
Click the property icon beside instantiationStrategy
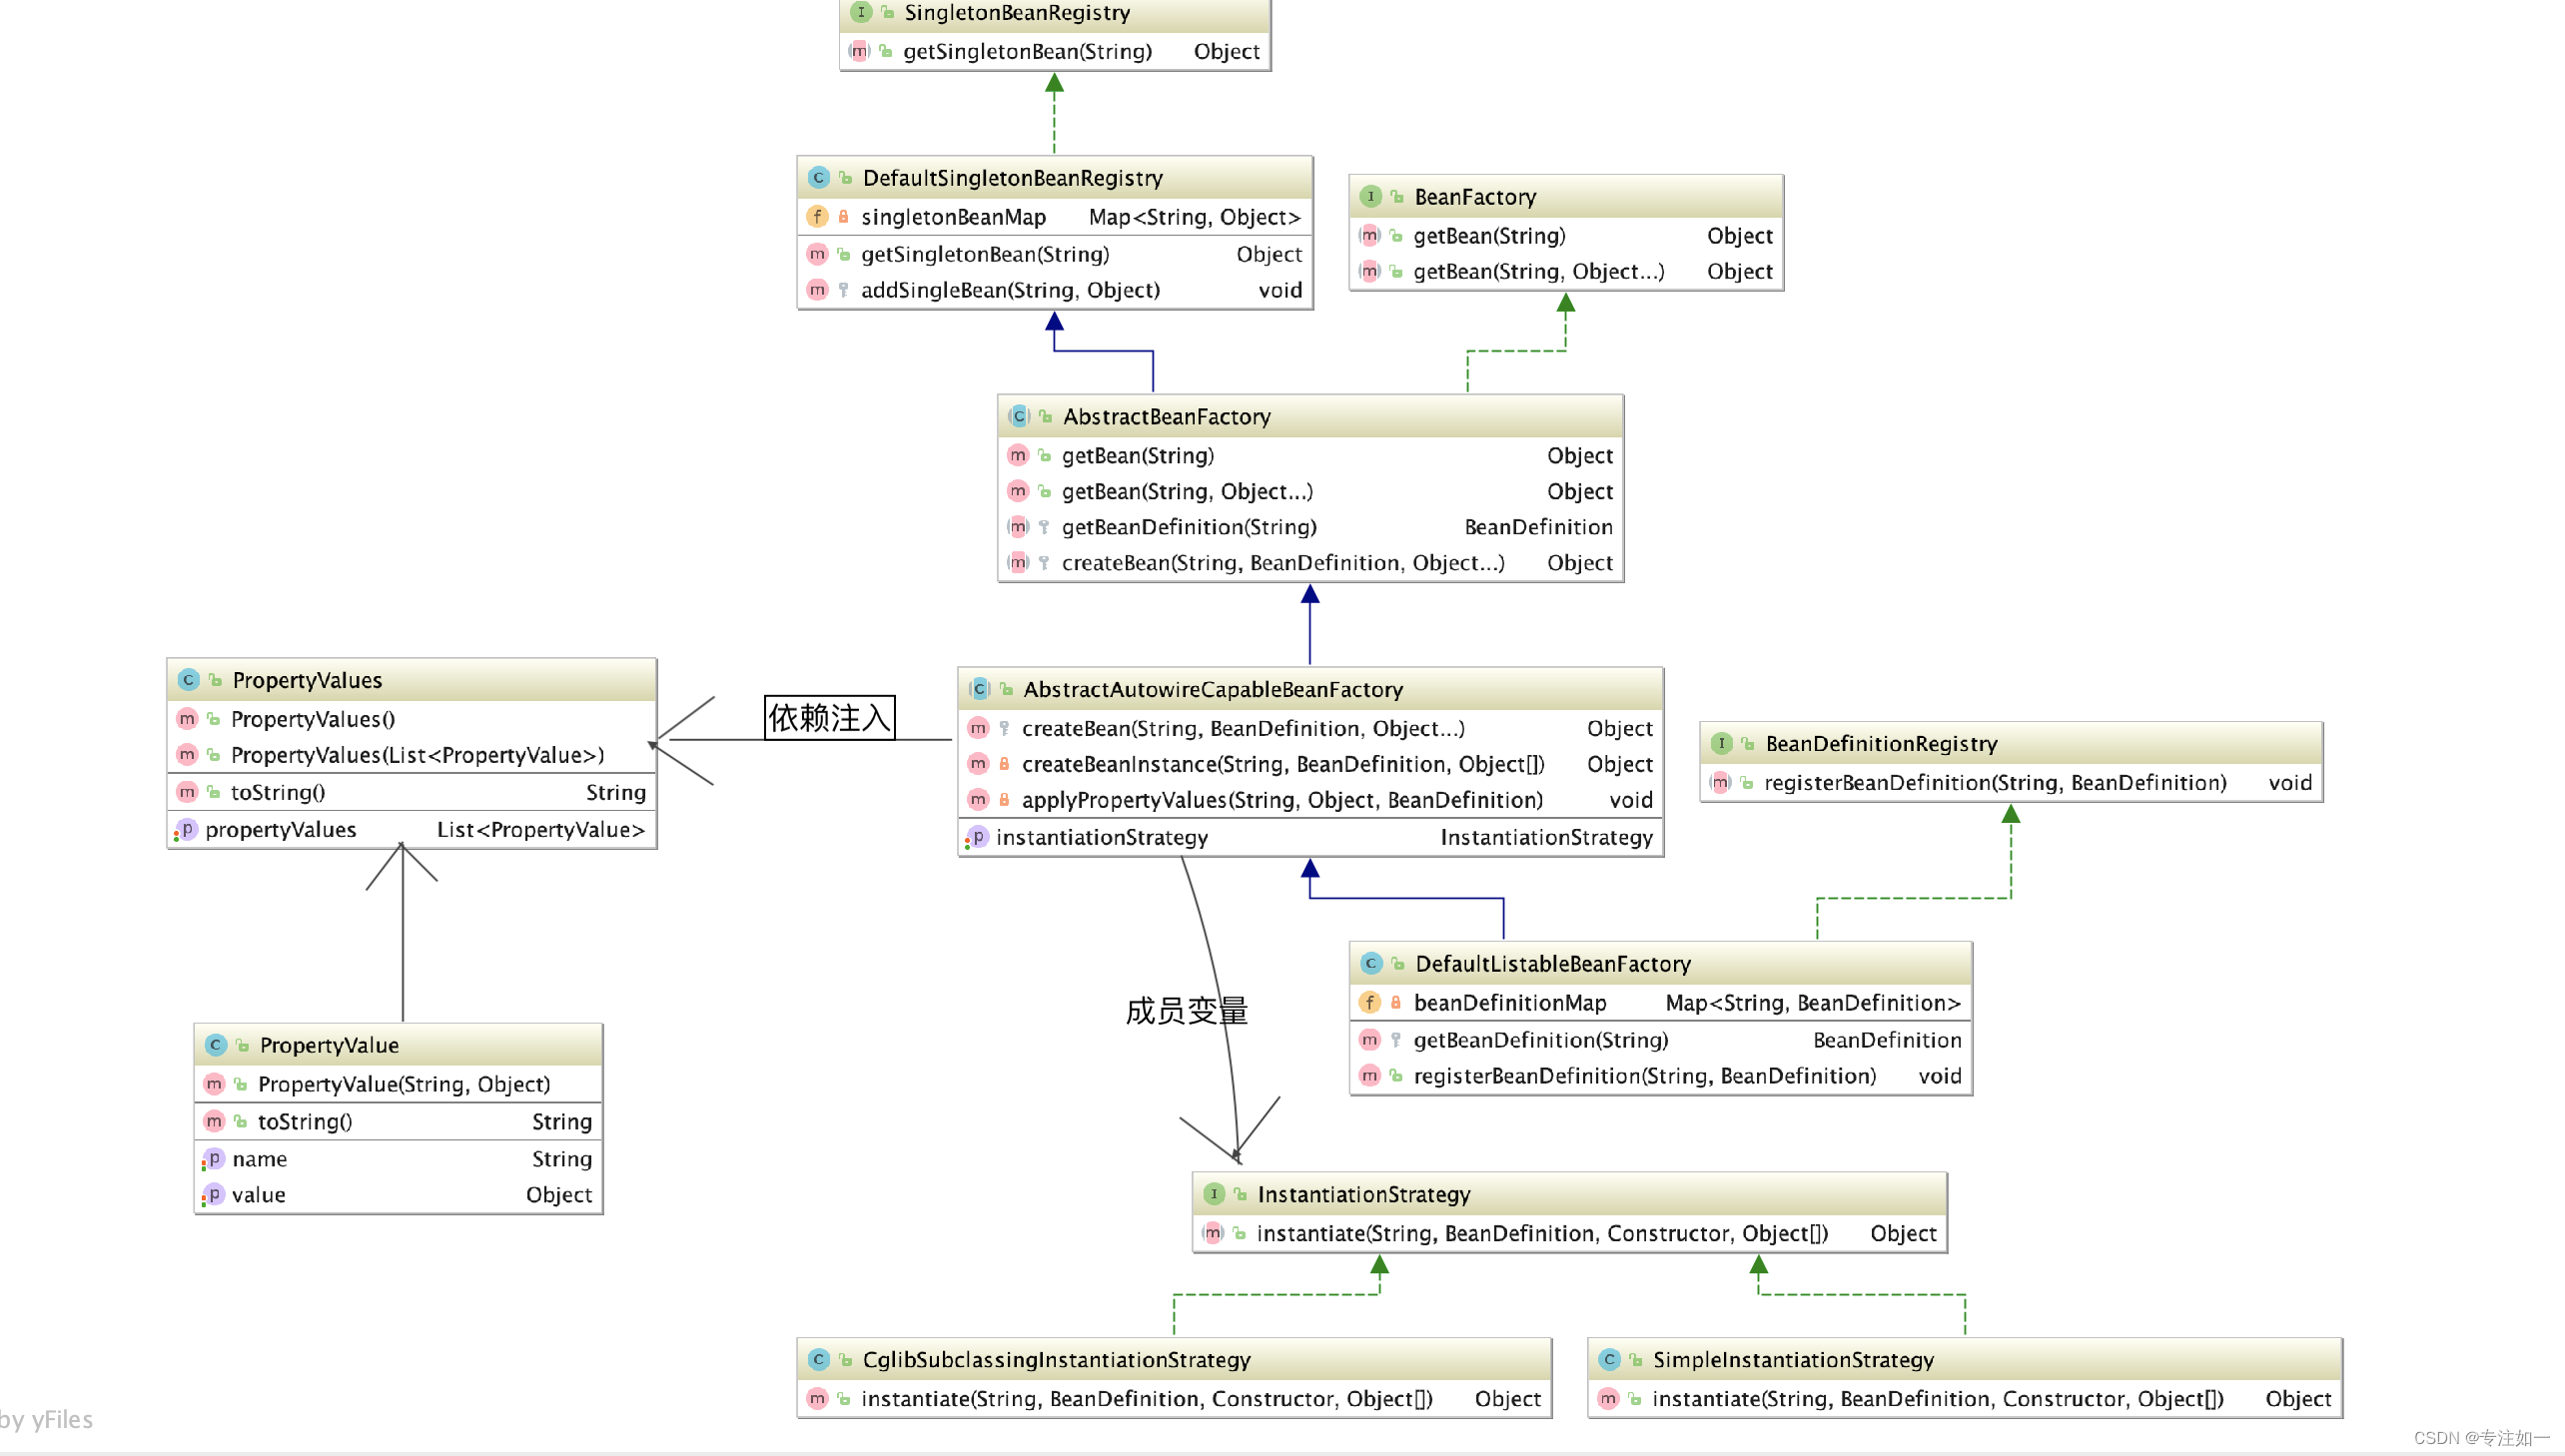pyautogui.click(x=976, y=838)
